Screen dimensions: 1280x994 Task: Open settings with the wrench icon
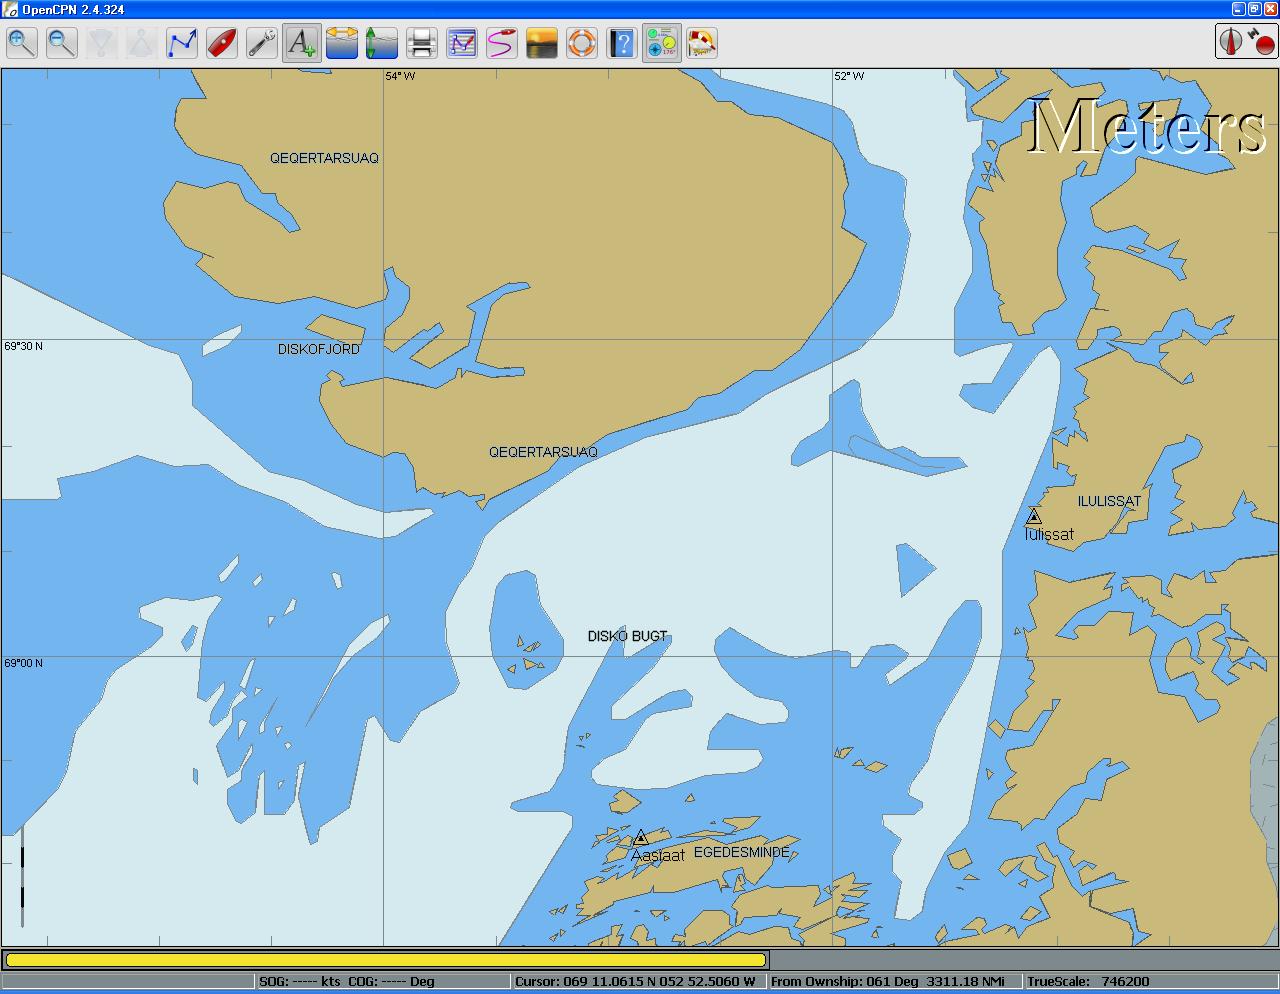(x=262, y=43)
